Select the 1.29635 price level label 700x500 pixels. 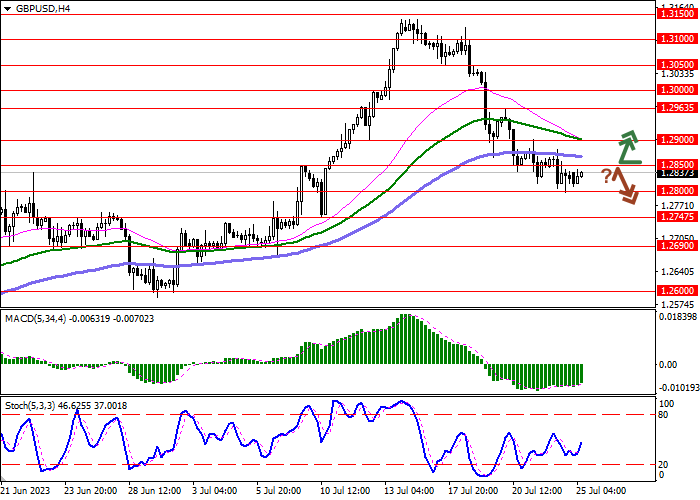[x=677, y=108]
